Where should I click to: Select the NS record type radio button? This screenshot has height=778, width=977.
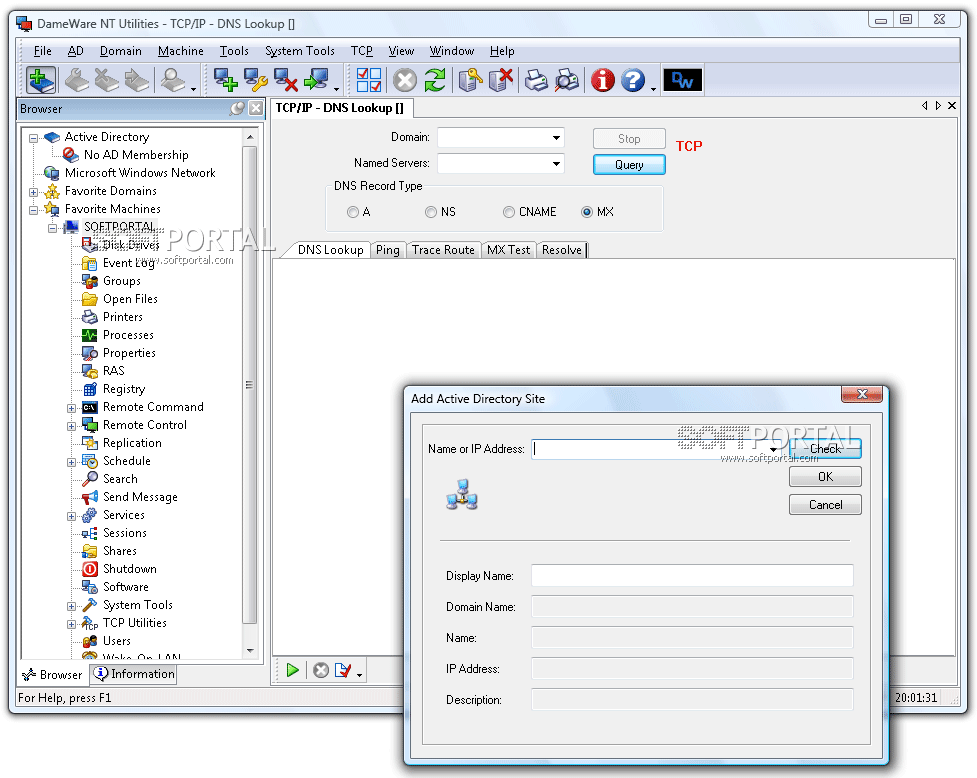pyautogui.click(x=431, y=212)
